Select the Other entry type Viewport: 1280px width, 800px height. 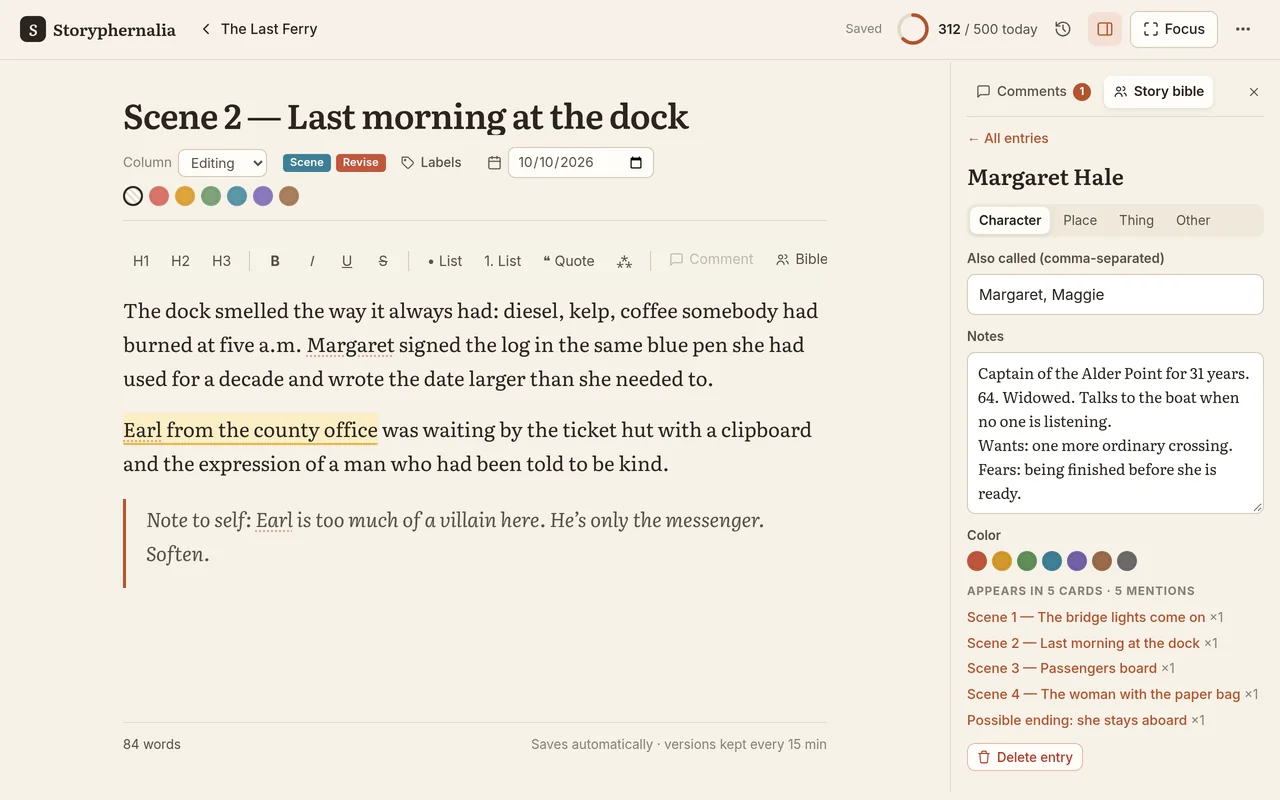1193,220
